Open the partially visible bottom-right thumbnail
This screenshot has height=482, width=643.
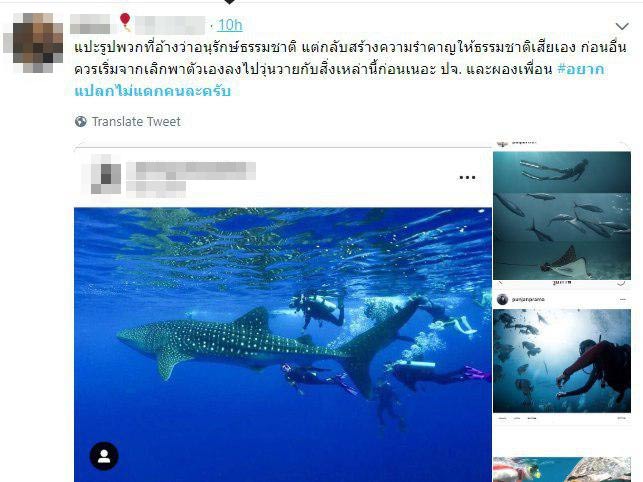pos(562,470)
